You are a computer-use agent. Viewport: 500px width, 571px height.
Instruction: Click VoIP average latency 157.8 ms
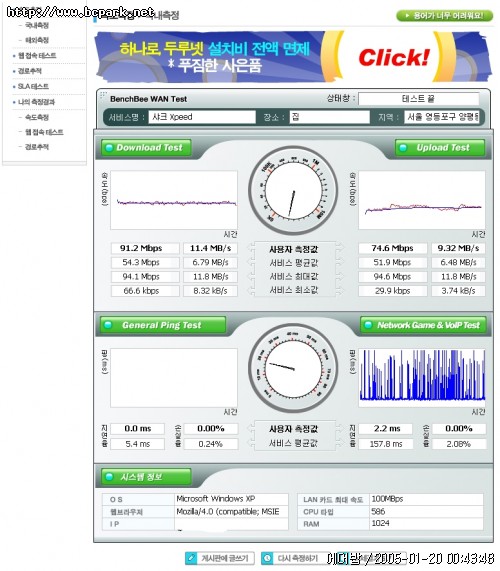[386, 444]
